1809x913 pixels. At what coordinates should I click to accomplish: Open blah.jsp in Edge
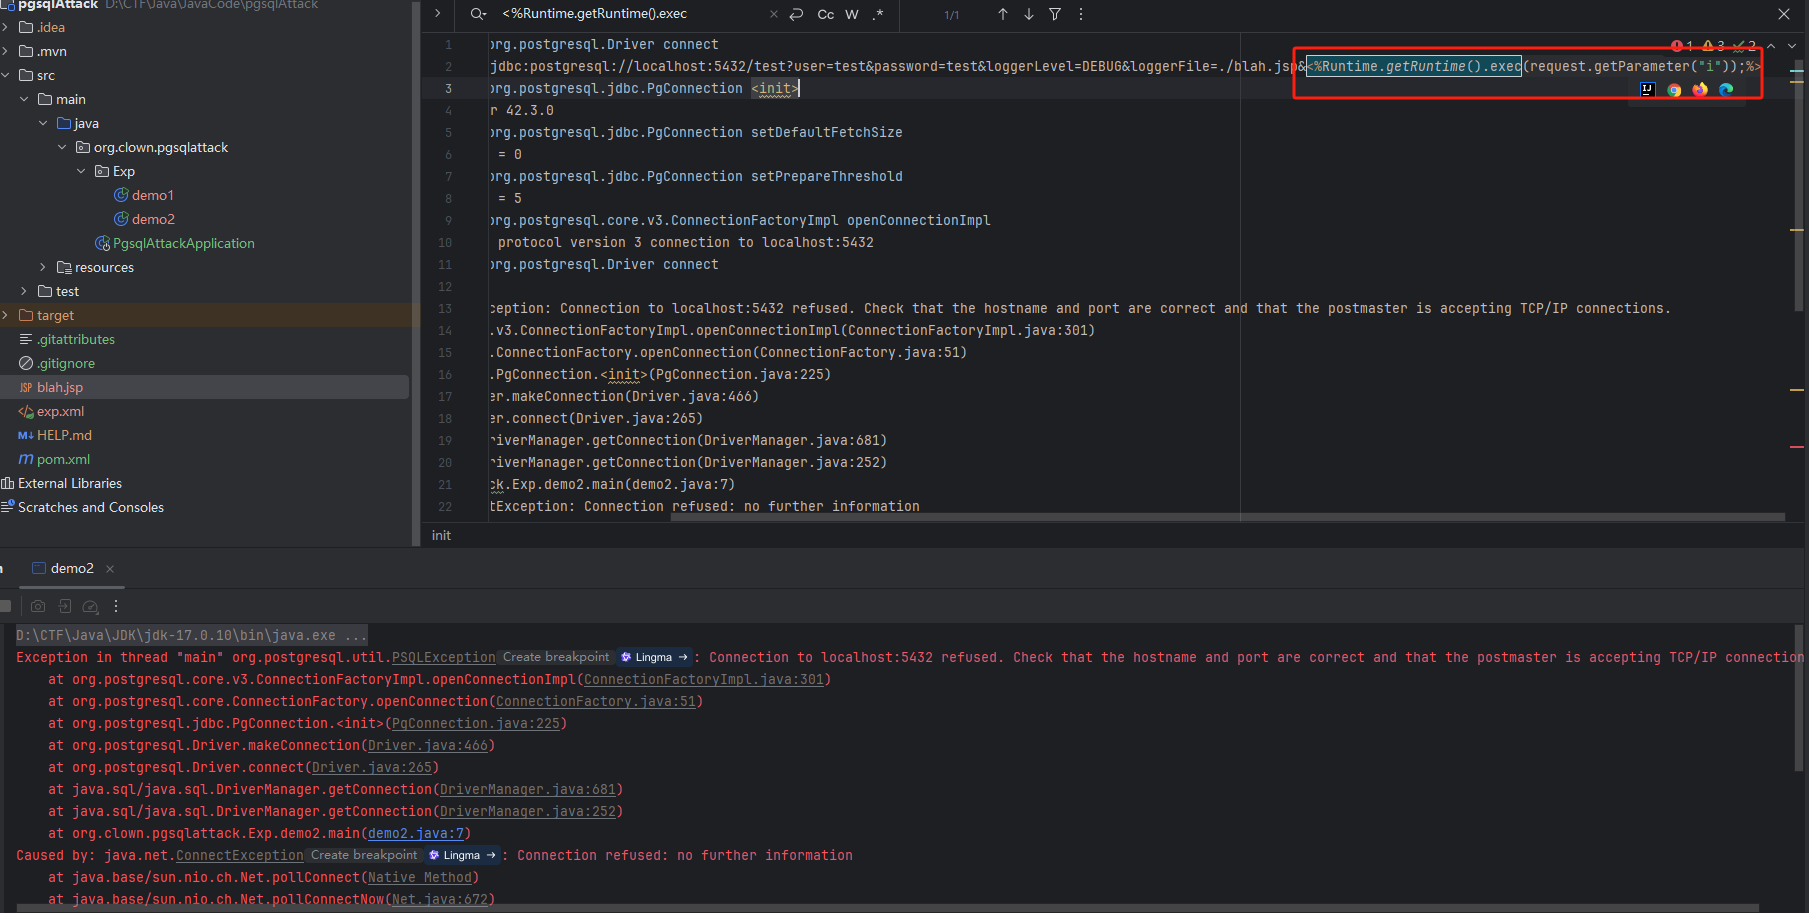(x=1726, y=89)
